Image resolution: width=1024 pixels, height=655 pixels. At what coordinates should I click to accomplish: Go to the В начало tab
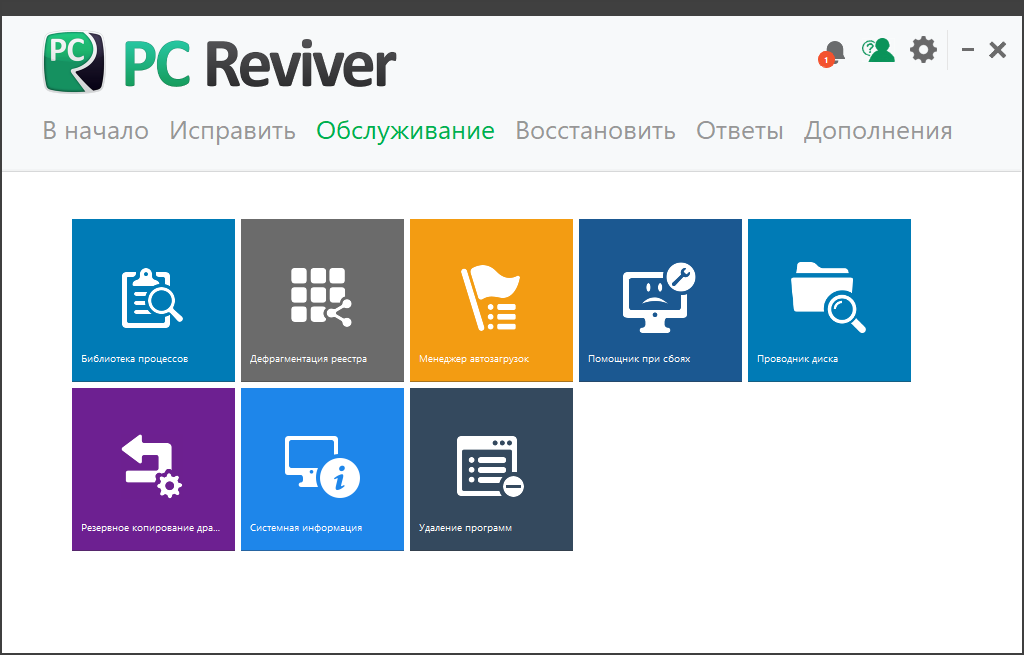tap(95, 131)
